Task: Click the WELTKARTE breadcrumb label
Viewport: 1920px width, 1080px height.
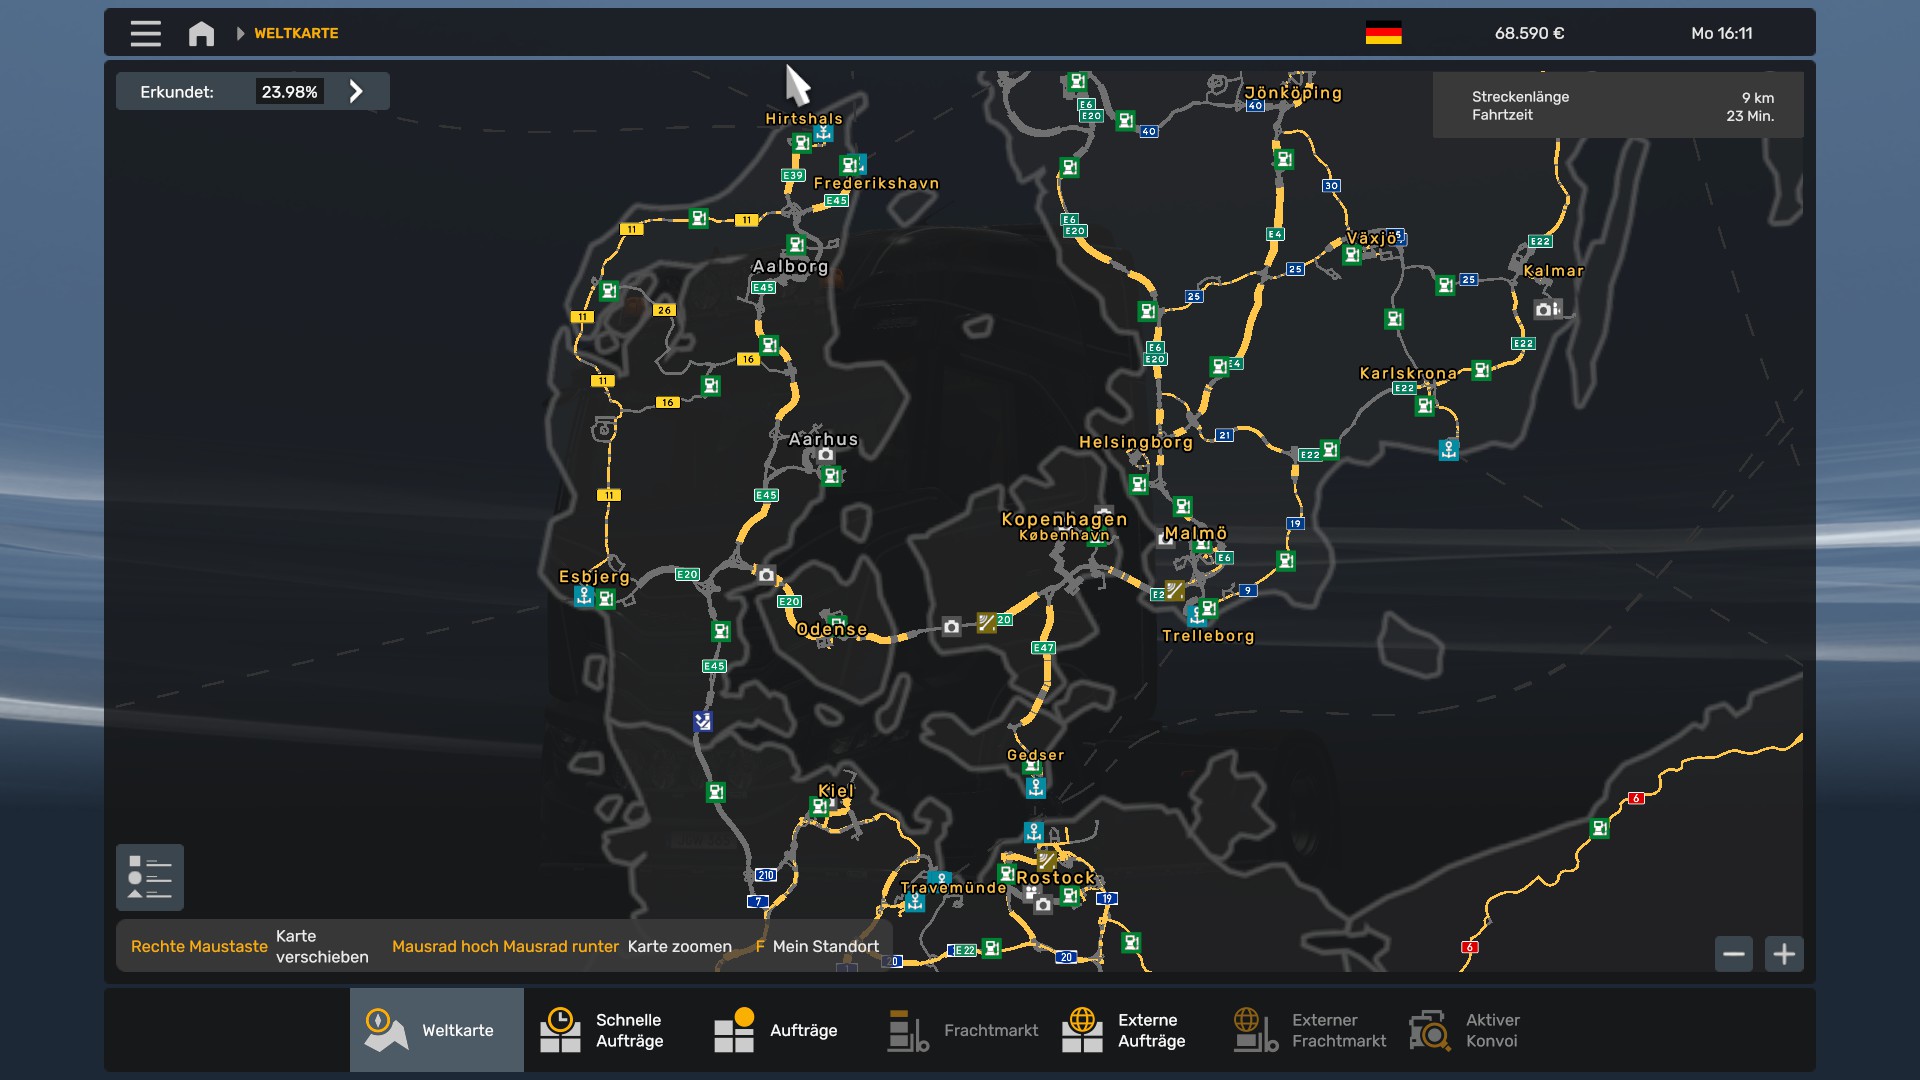Action: [x=296, y=33]
